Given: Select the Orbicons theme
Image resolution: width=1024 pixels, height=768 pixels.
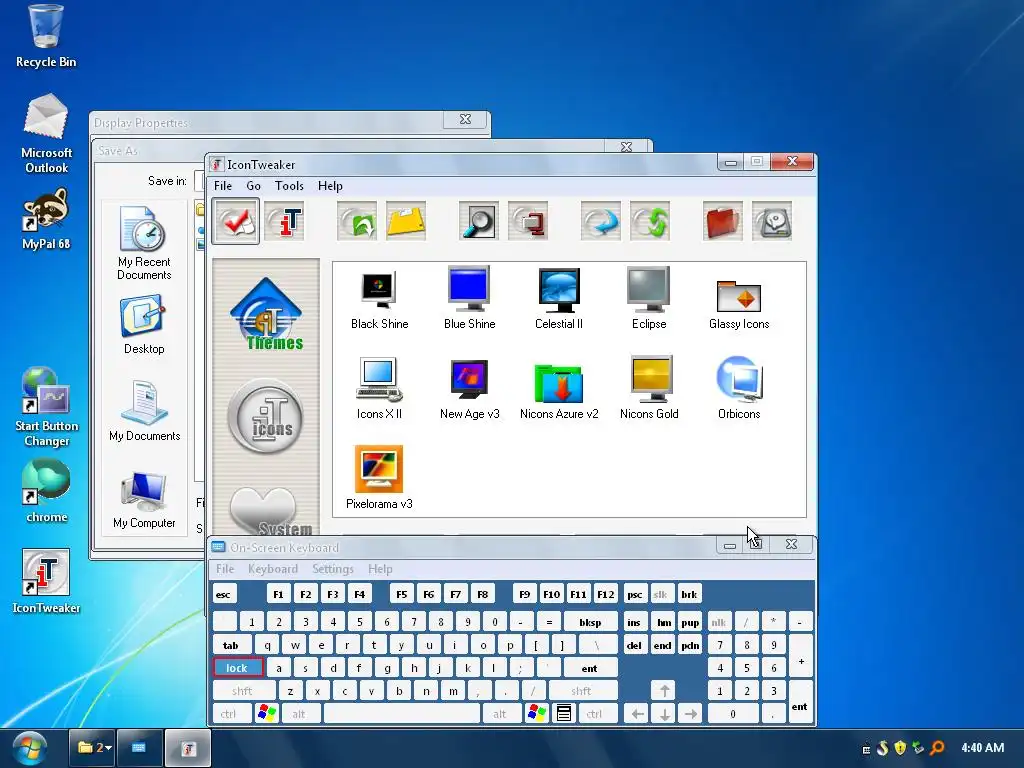Looking at the screenshot, I should pos(739,389).
